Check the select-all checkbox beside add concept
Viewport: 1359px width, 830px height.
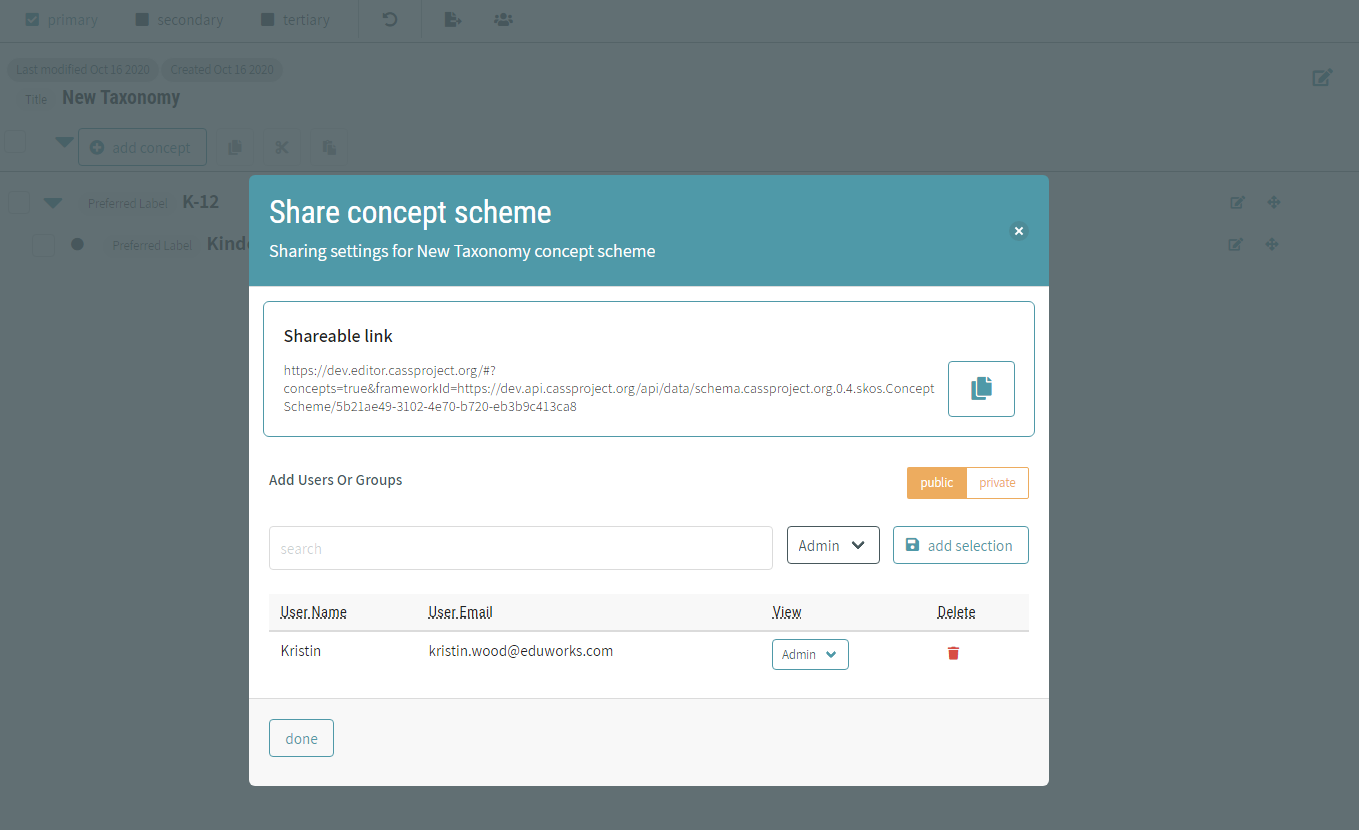pyautogui.click(x=15, y=142)
